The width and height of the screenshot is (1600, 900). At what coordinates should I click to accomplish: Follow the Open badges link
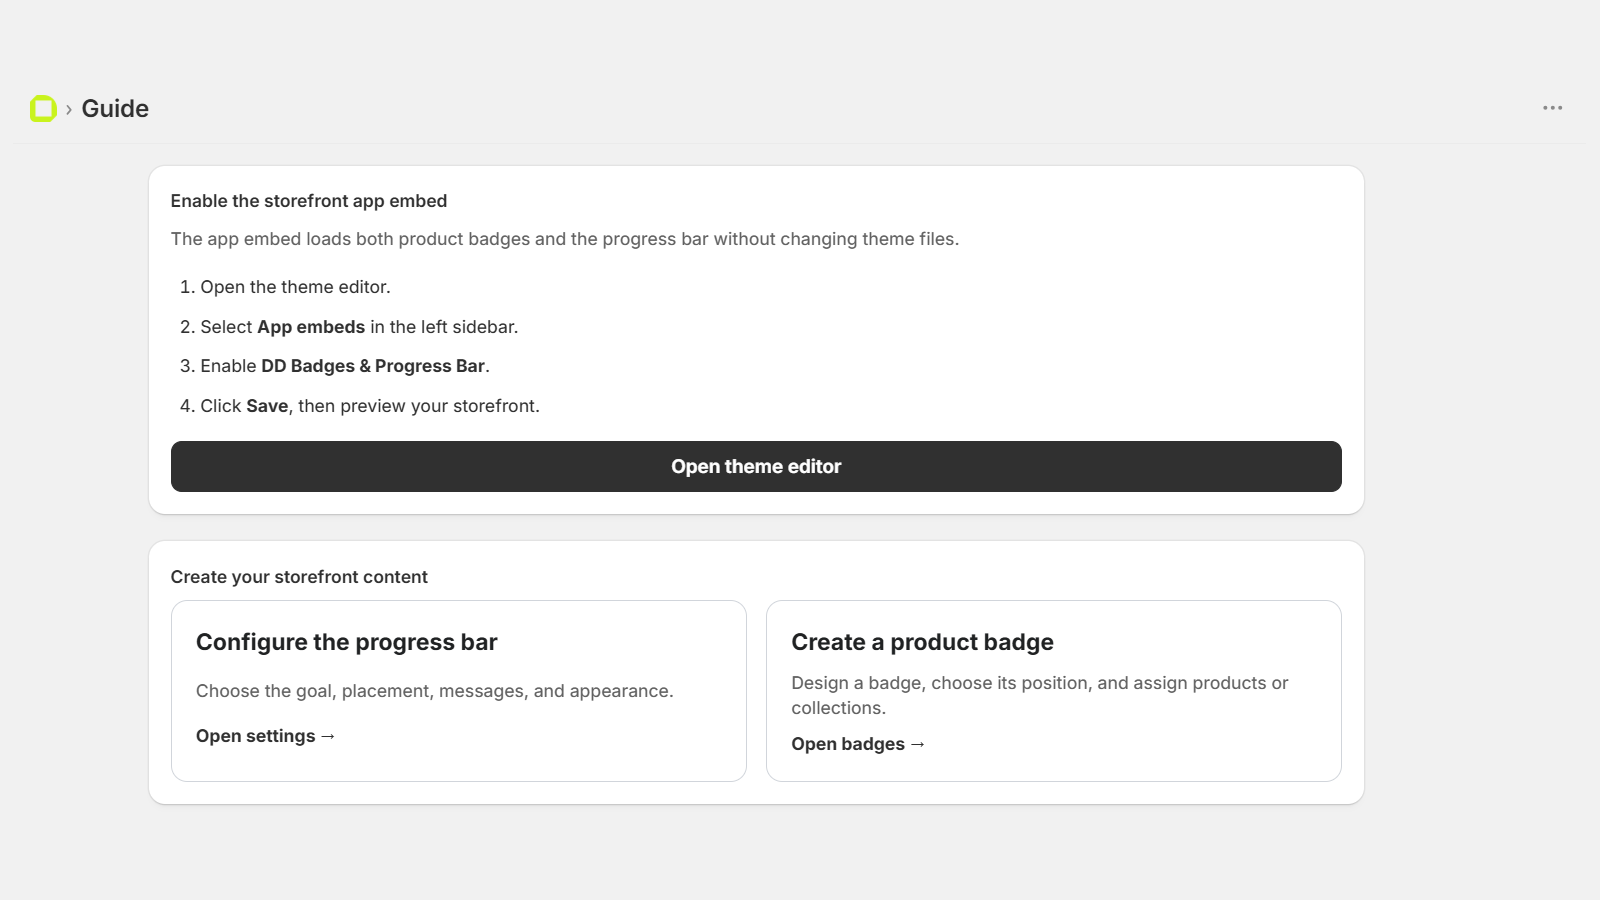coord(858,744)
